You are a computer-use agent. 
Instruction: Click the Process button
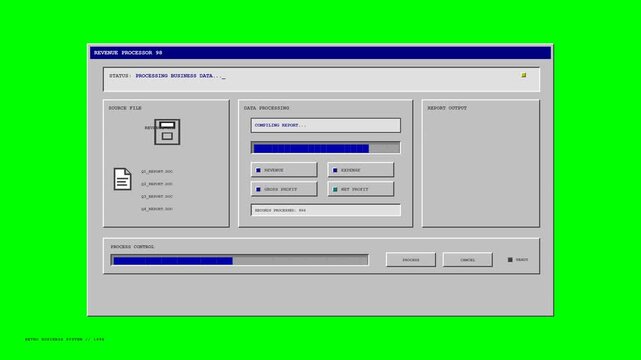click(x=411, y=259)
